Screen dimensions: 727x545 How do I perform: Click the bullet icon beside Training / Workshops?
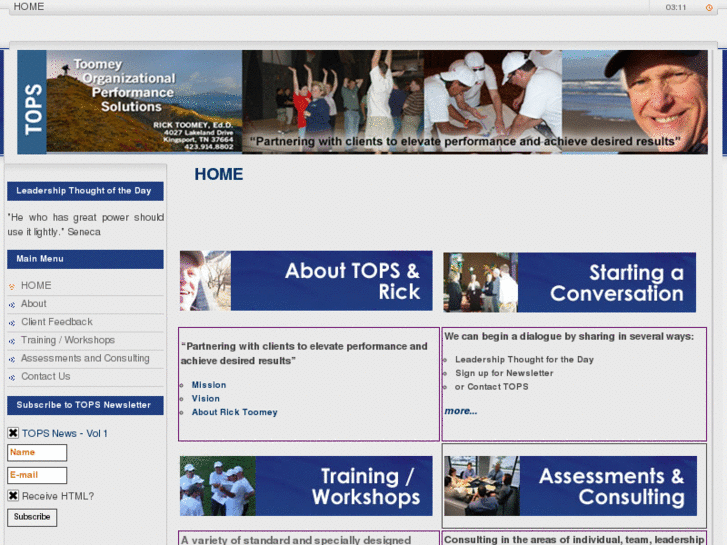(x=12, y=341)
